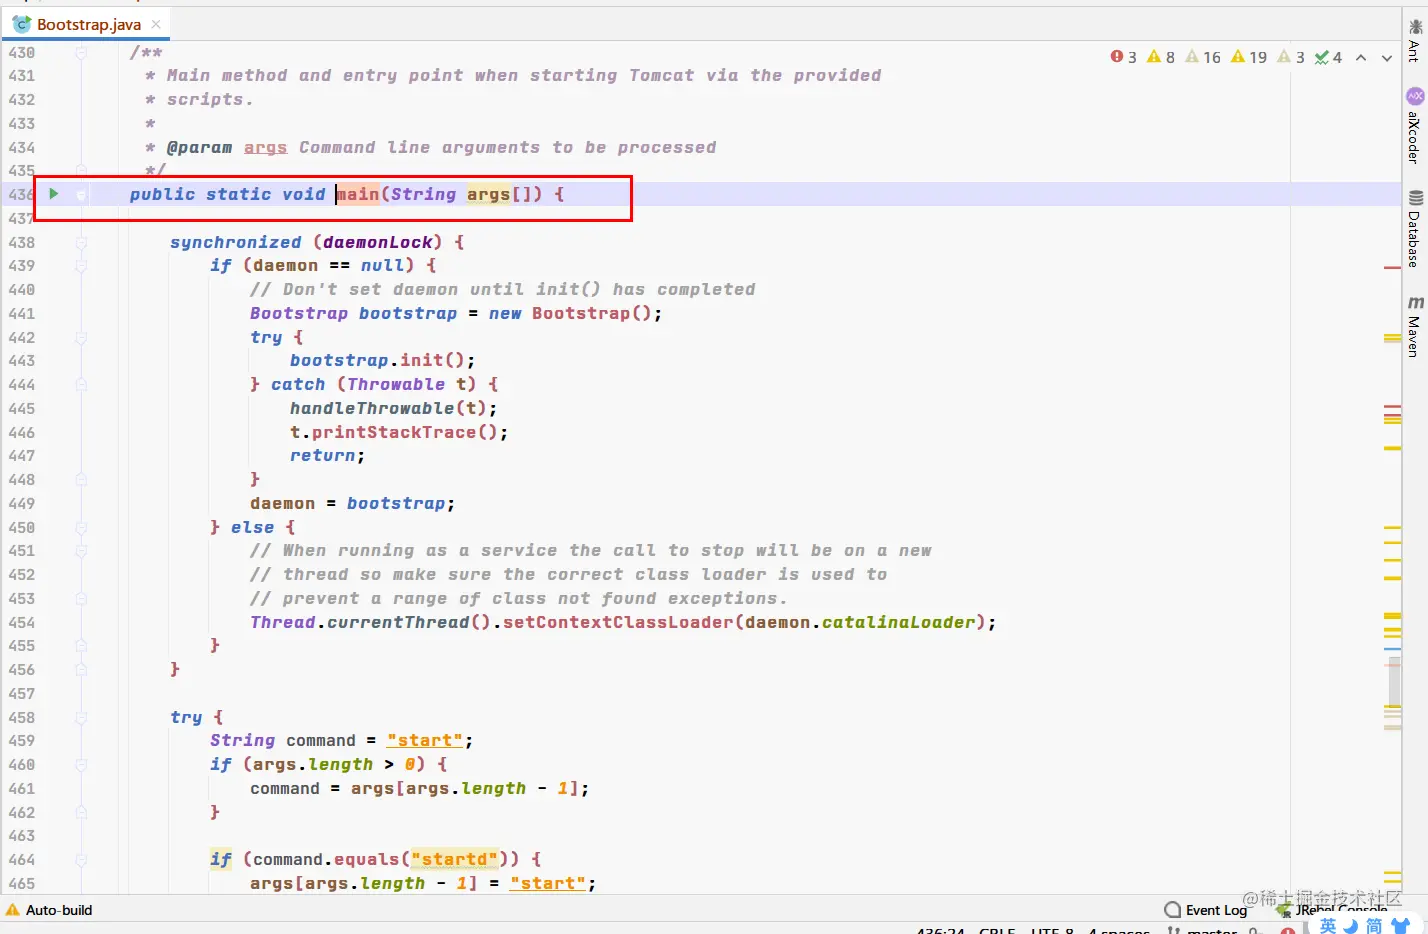Collapse synchronized block fold at line 438
Screen dimensions: 1428x934
click(81, 242)
